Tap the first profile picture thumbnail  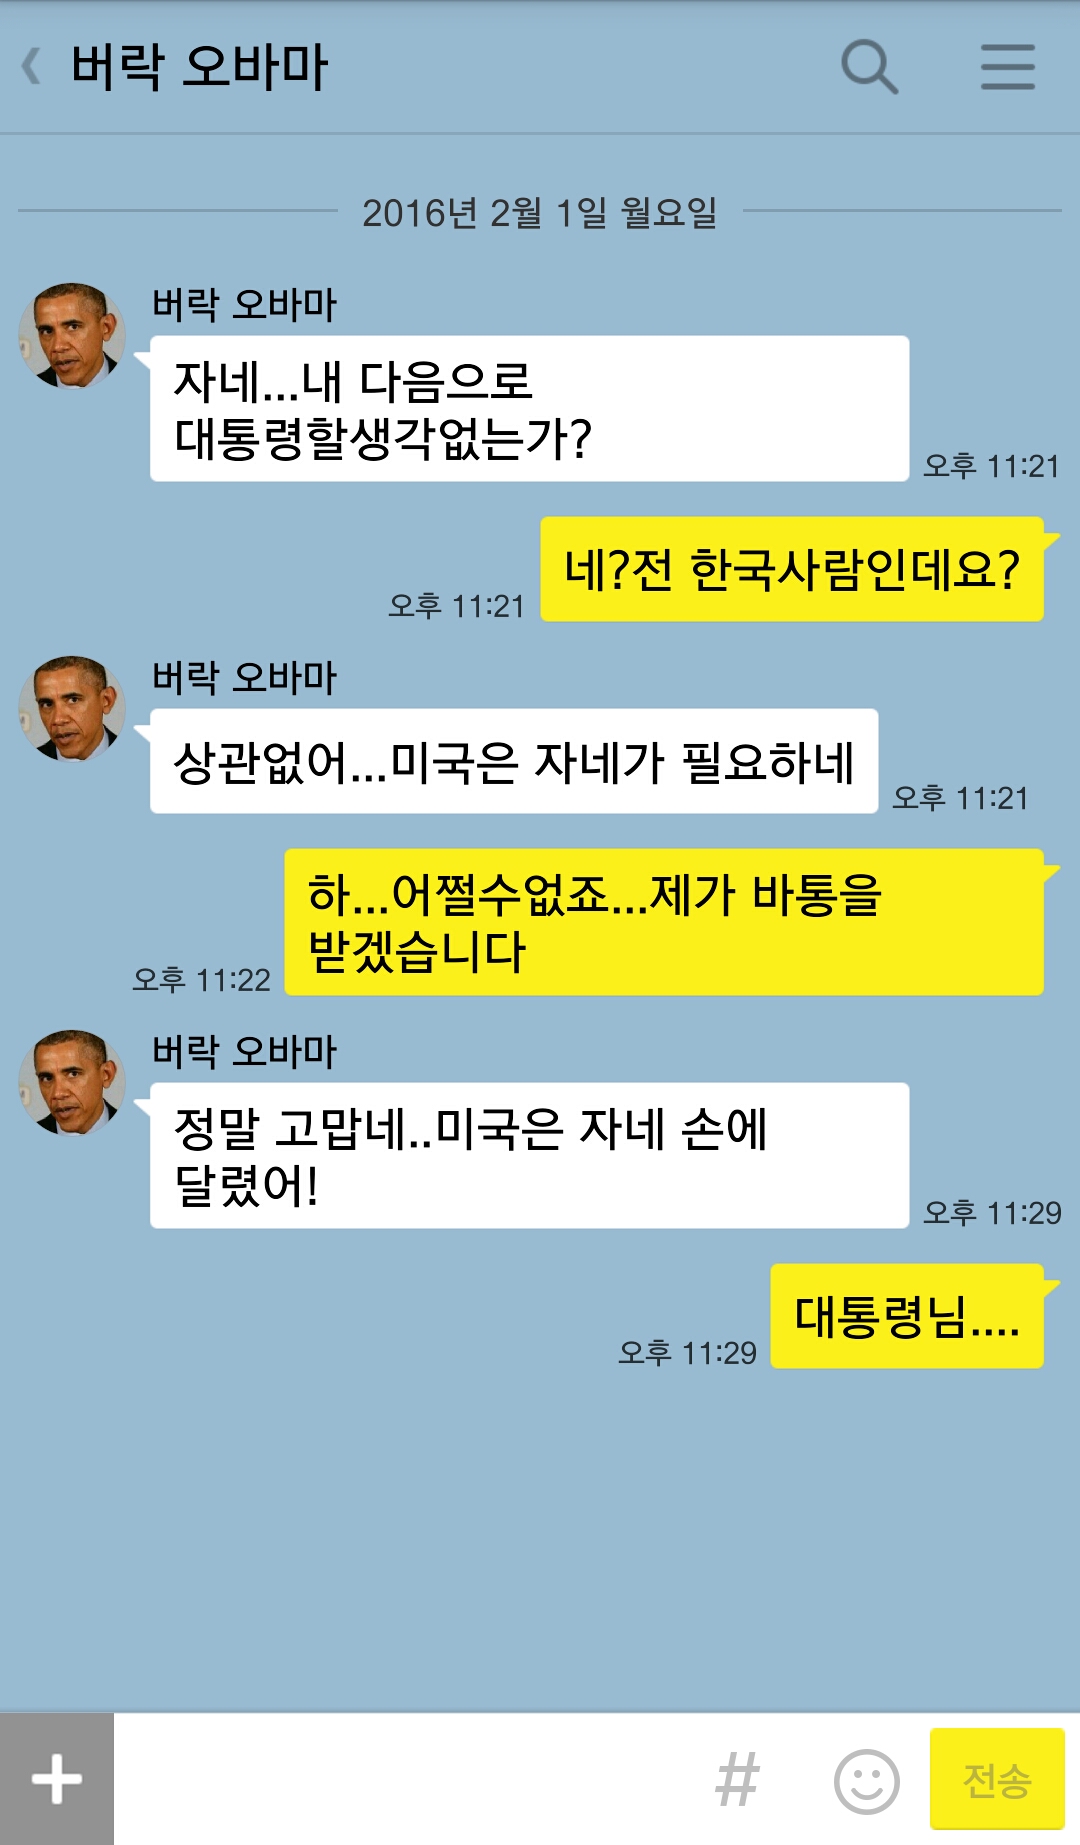point(72,335)
